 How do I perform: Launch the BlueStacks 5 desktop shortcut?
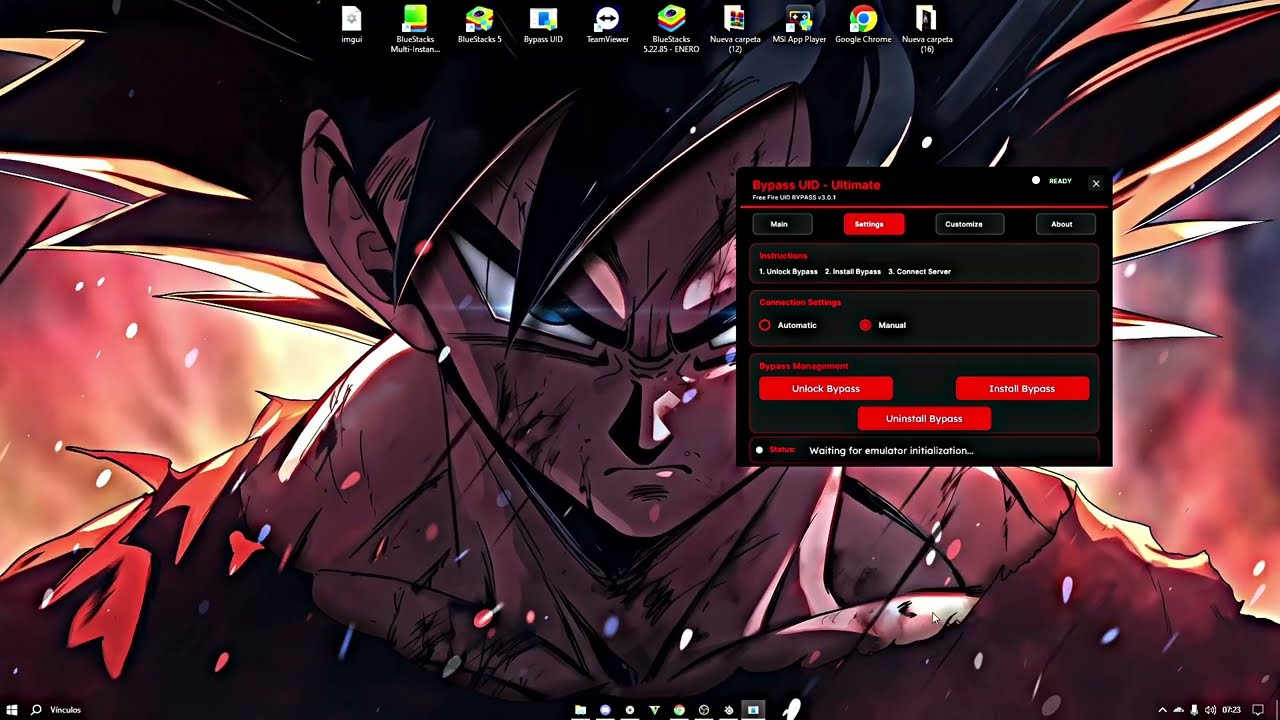pyautogui.click(x=479, y=25)
